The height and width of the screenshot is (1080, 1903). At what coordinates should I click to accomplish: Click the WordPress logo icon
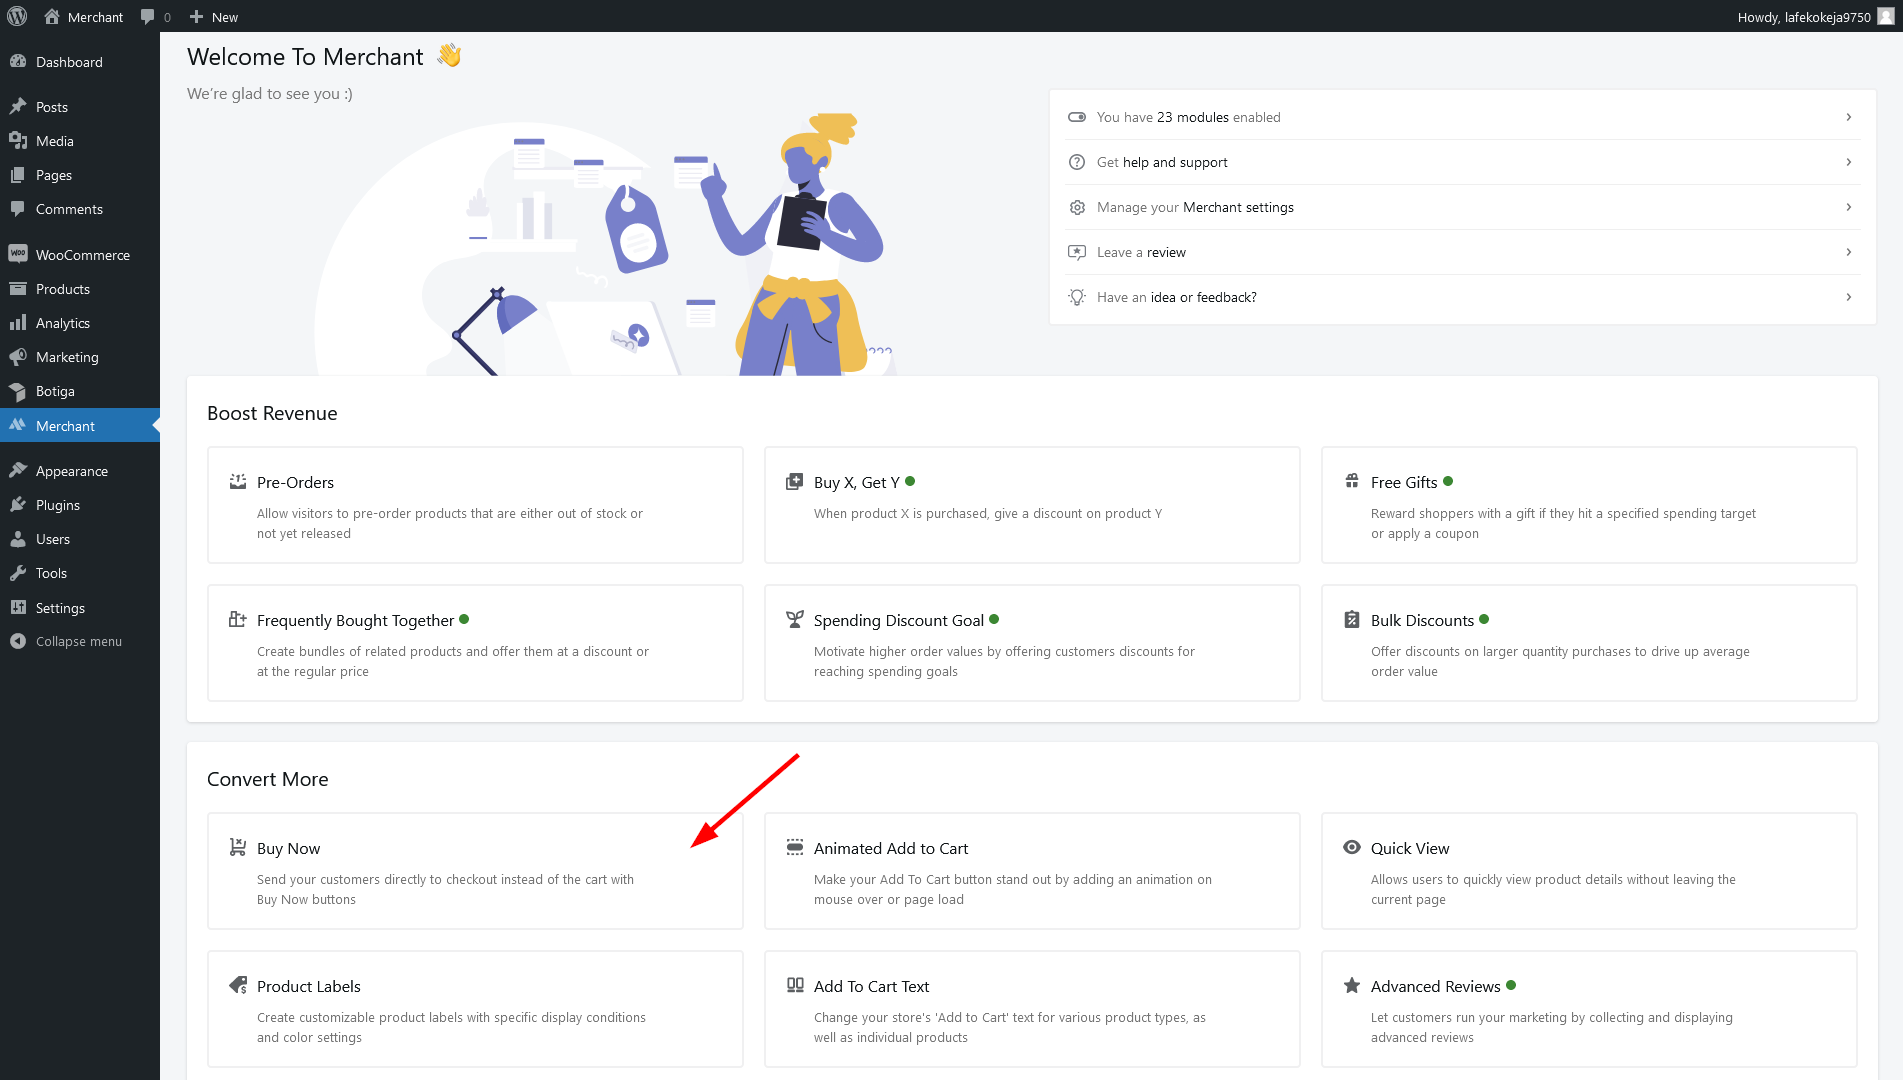[17, 16]
